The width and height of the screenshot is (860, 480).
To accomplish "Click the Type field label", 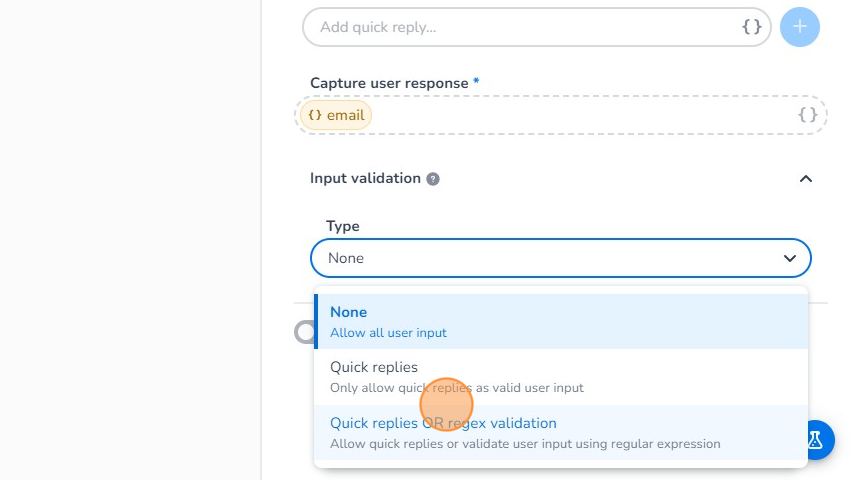I will point(343,226).
